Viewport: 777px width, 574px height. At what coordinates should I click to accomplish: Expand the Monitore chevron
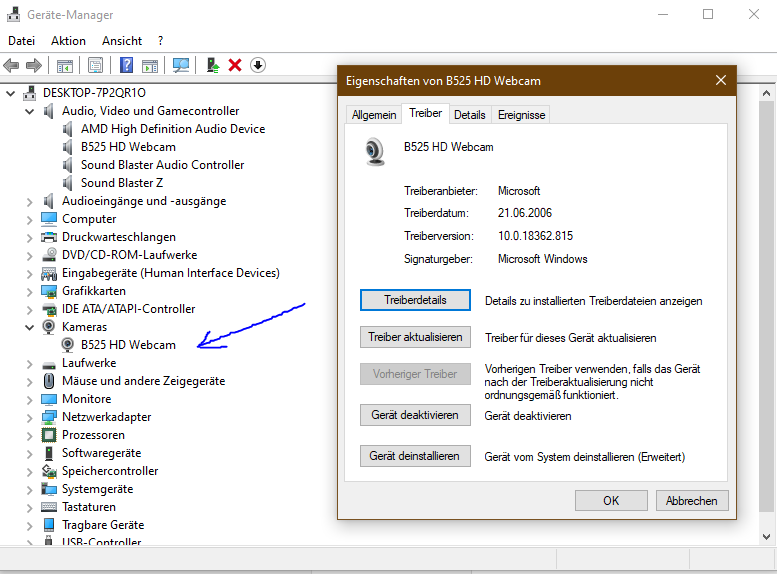tap(30, 400)
